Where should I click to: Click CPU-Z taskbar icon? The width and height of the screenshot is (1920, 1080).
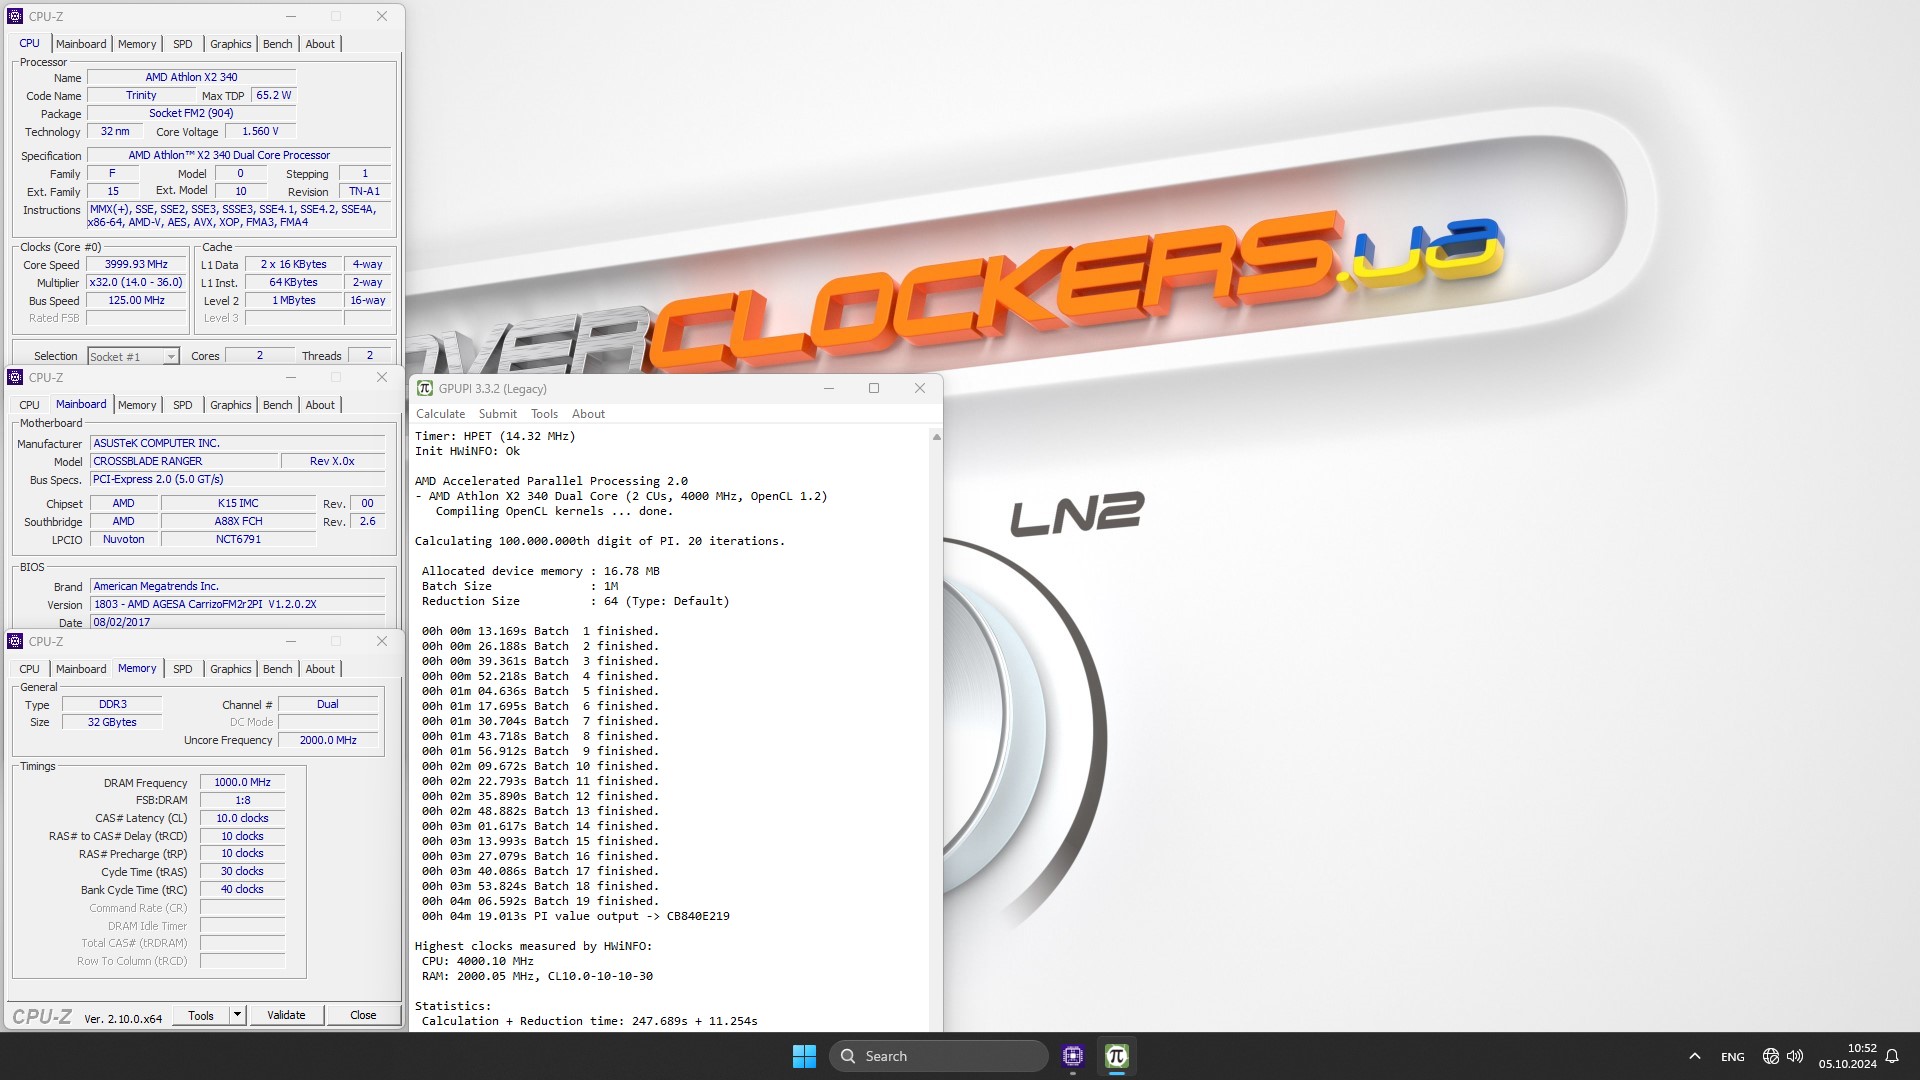(1073, 1056)
